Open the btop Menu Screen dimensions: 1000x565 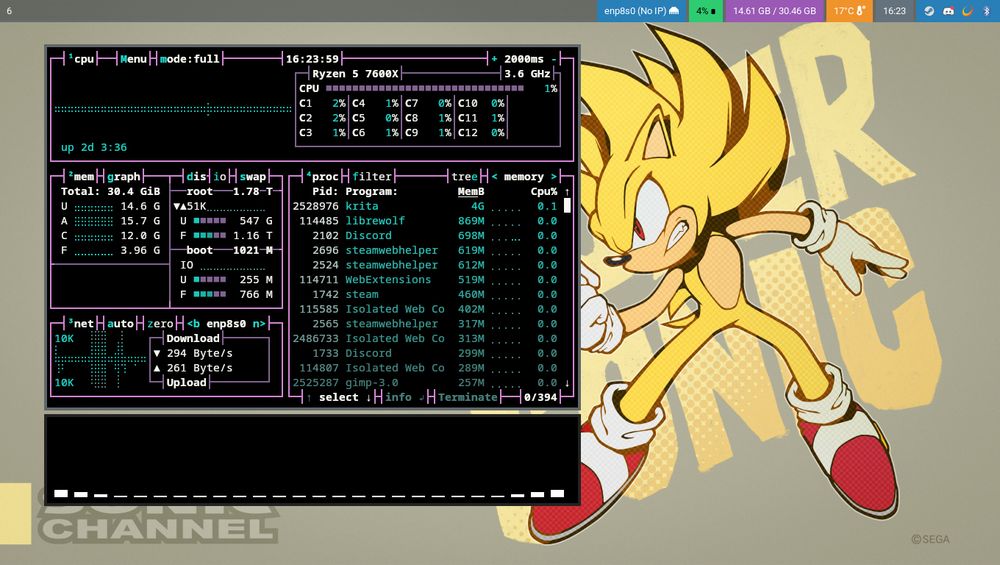(133, 59)
